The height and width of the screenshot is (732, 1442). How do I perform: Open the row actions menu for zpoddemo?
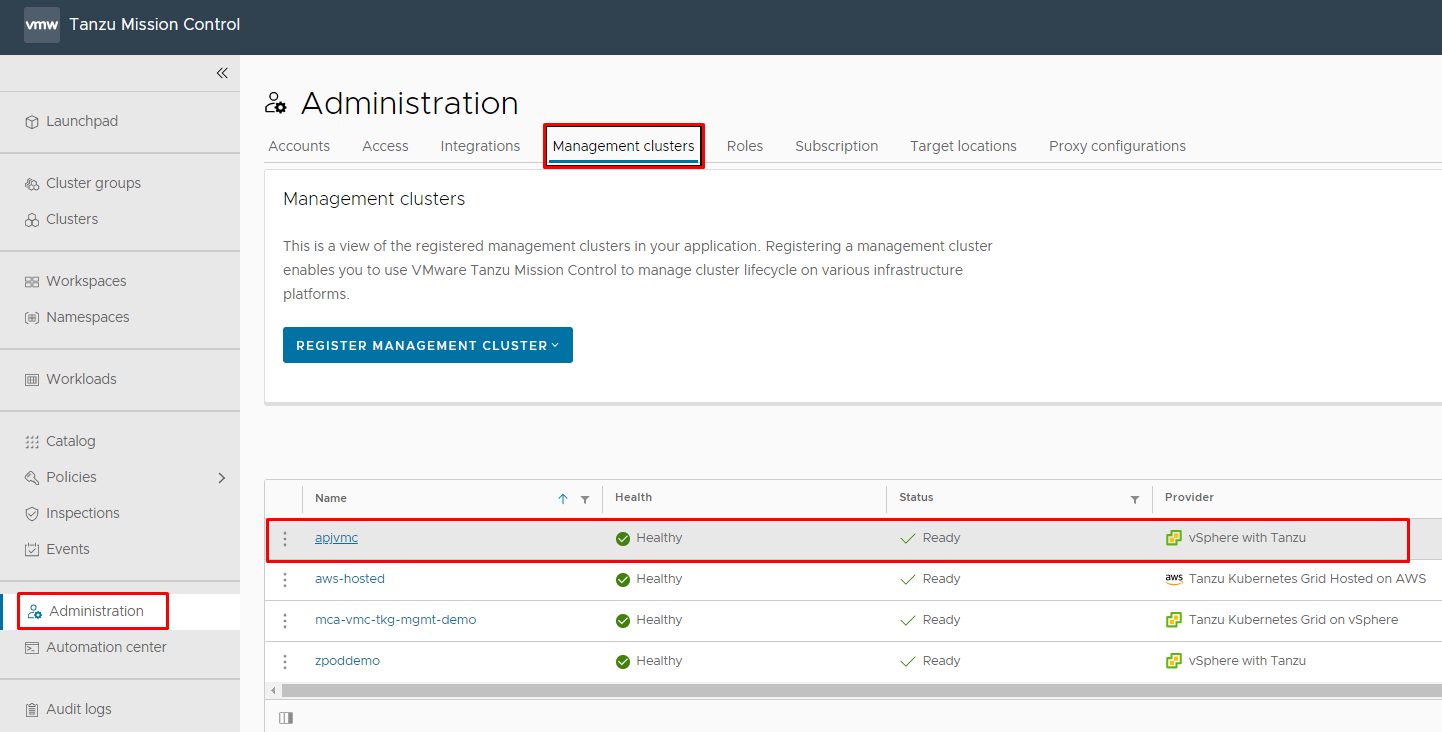click(285, 662)
